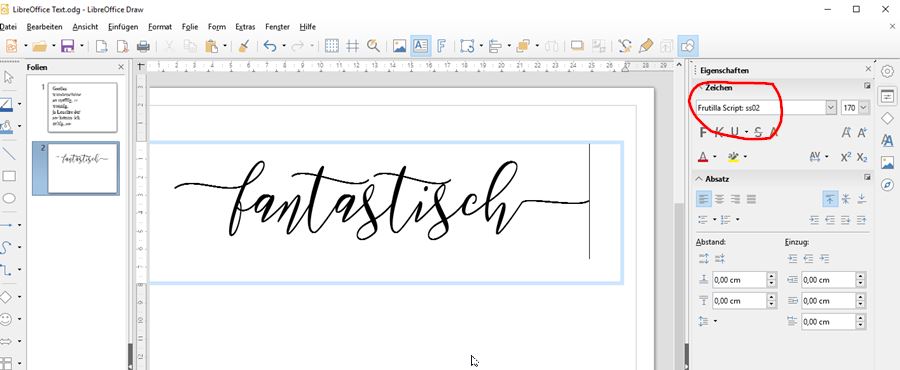900x370 pixels.
Task: Expand the font name dropdown
Action: (831, 107)
